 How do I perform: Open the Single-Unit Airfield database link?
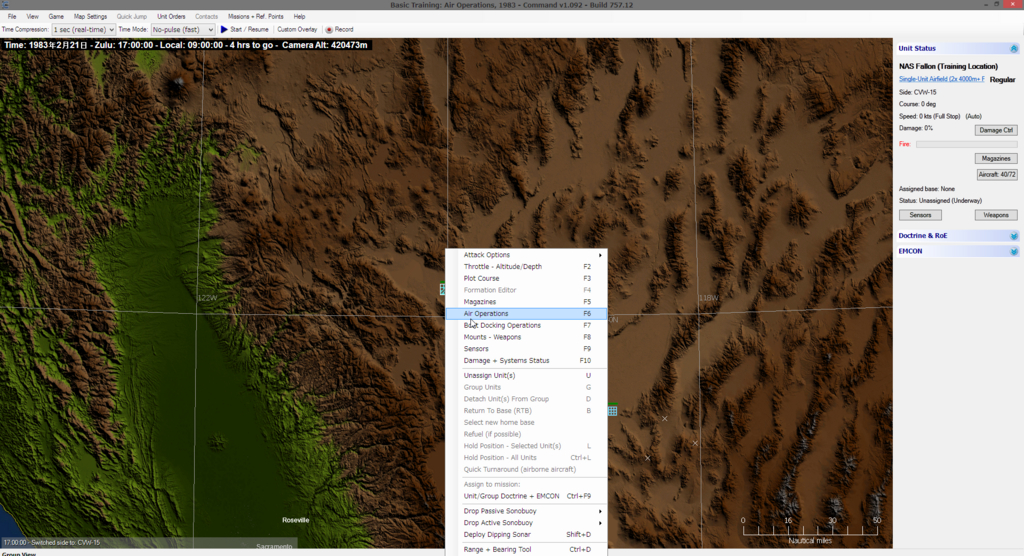[x=941, y=79]
